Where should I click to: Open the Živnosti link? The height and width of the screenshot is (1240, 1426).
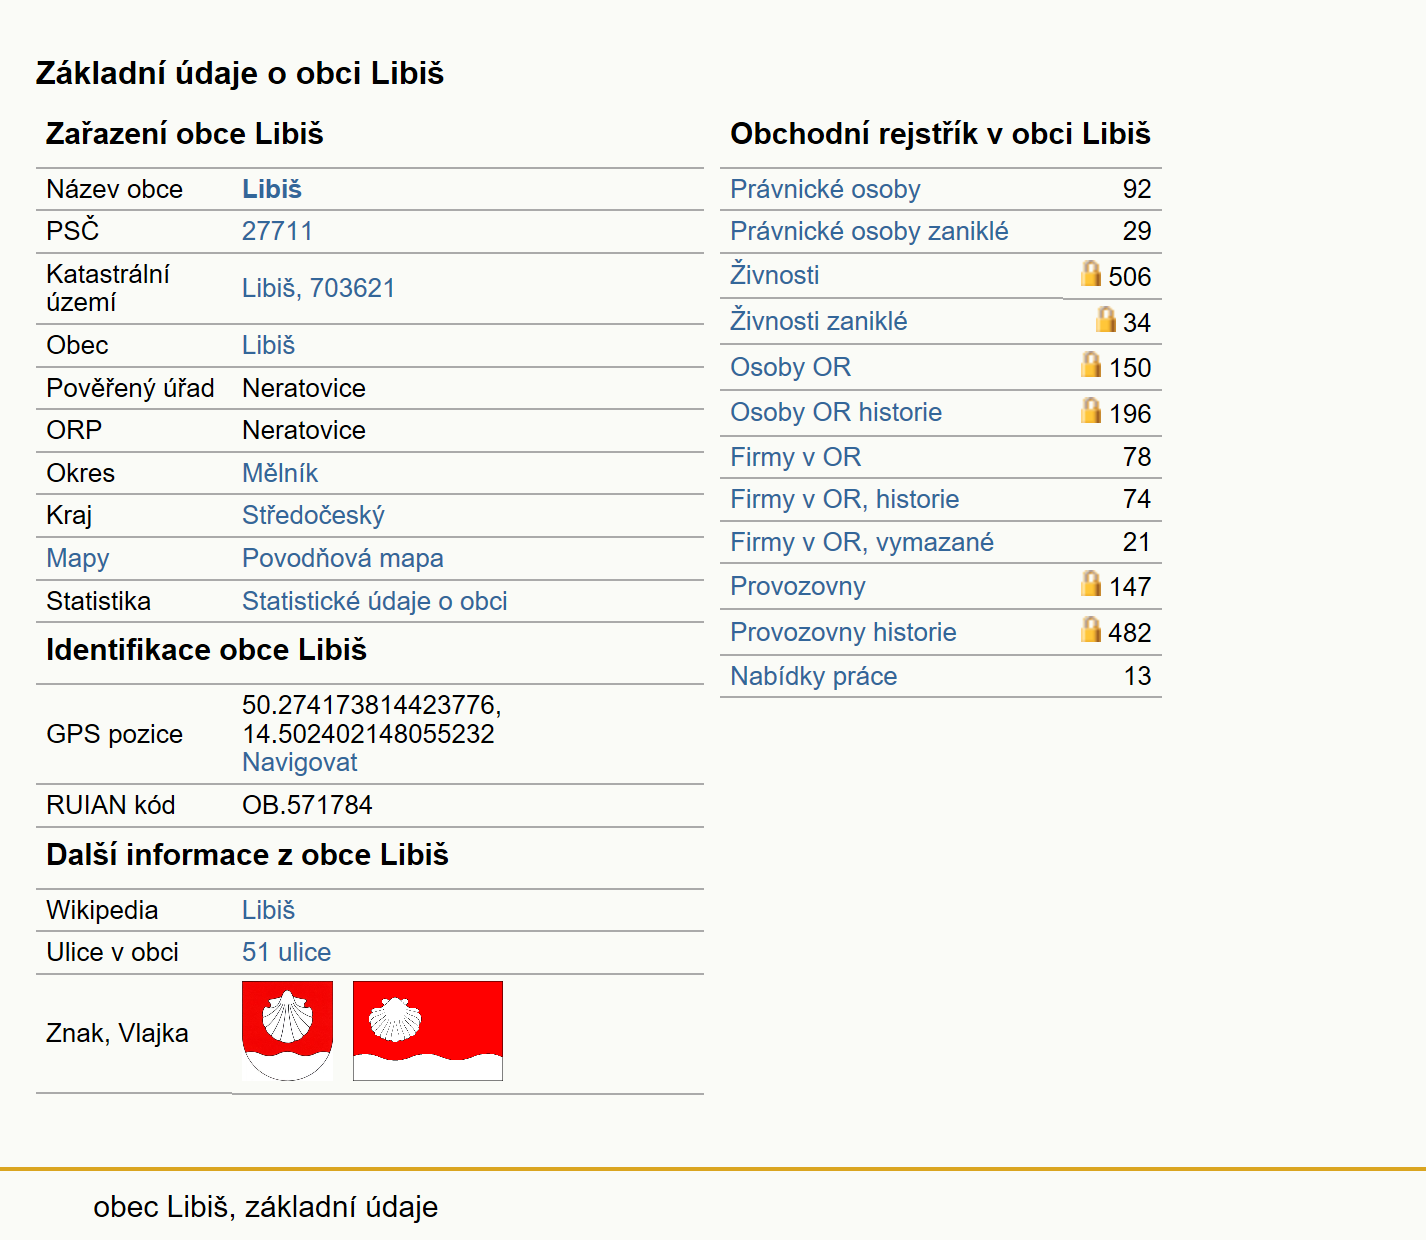(775, 275)
